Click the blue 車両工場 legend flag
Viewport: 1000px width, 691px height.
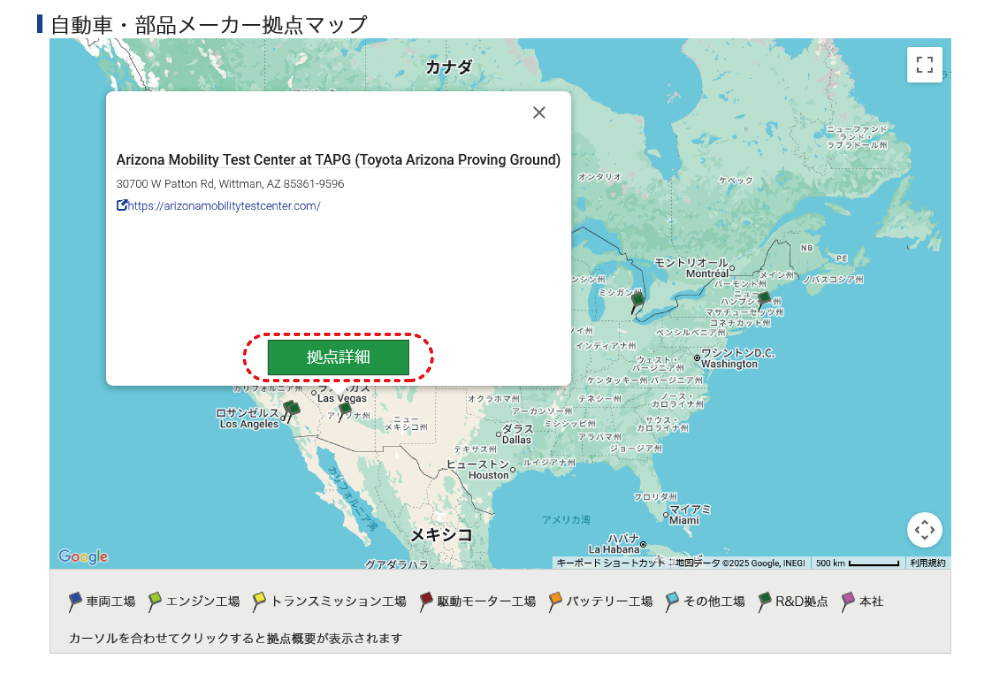(75, 601)
